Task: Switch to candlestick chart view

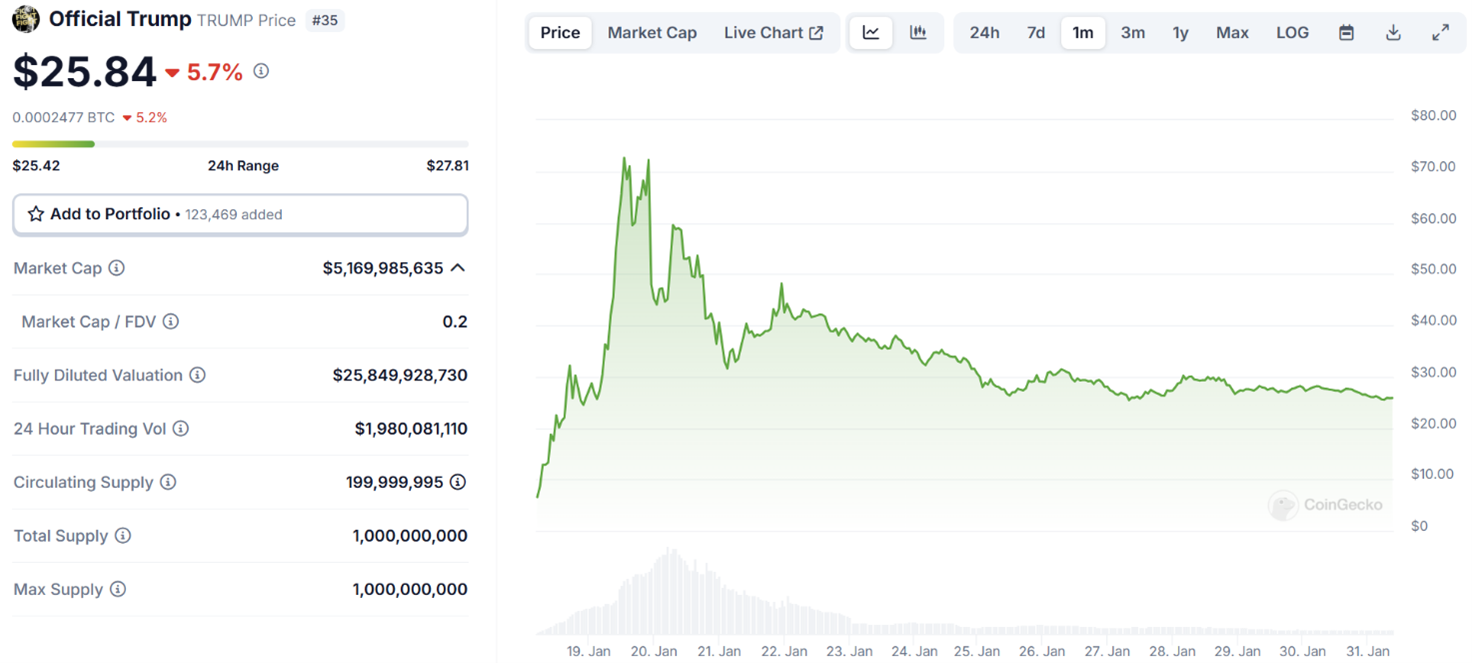Action: (918, 33)
